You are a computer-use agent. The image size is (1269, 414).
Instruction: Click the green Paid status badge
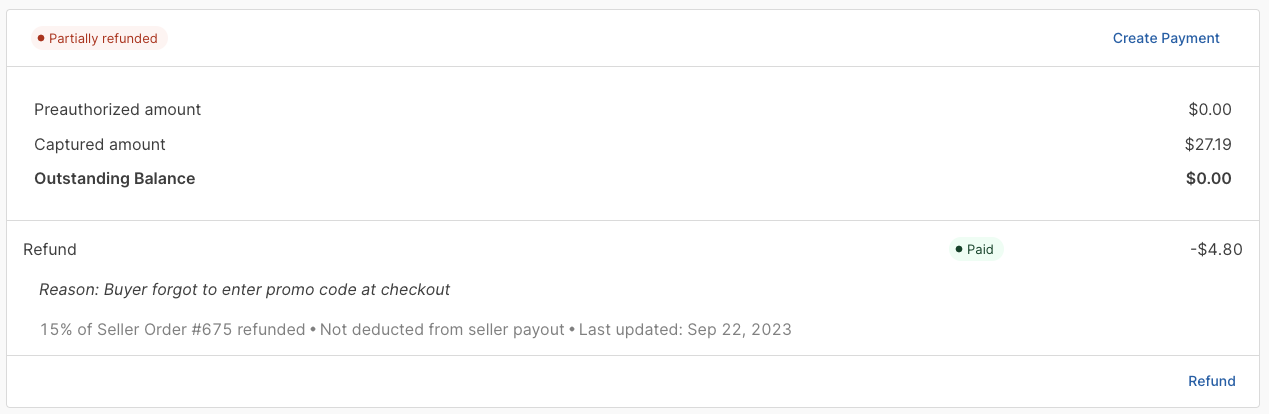[975, 249]
